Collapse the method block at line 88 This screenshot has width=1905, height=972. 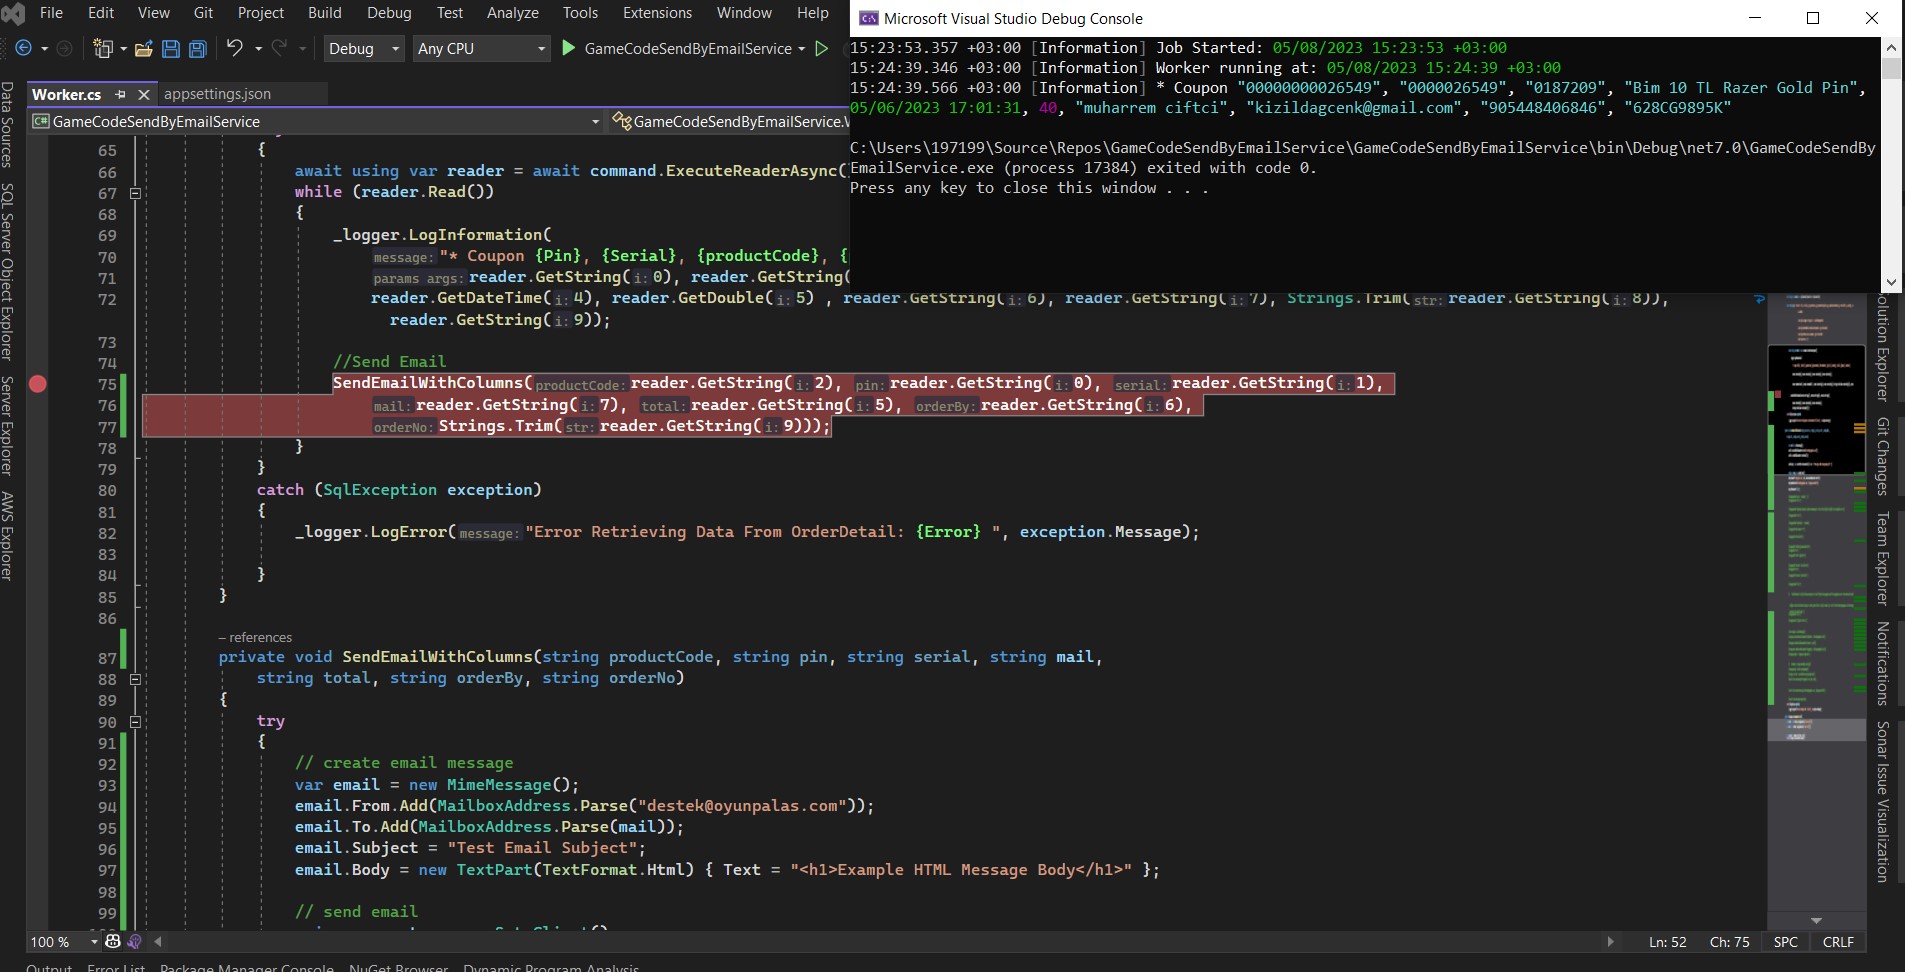[x=135, y=679]
